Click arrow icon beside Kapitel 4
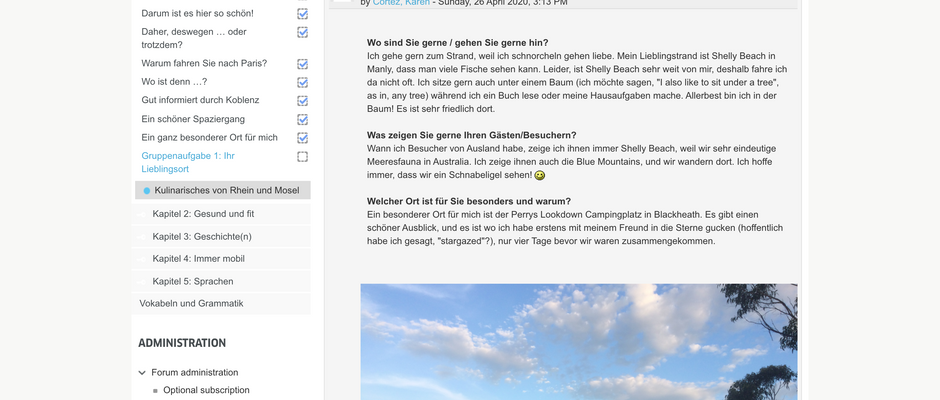The image size is (940, 400). click(x=141, y=260)
